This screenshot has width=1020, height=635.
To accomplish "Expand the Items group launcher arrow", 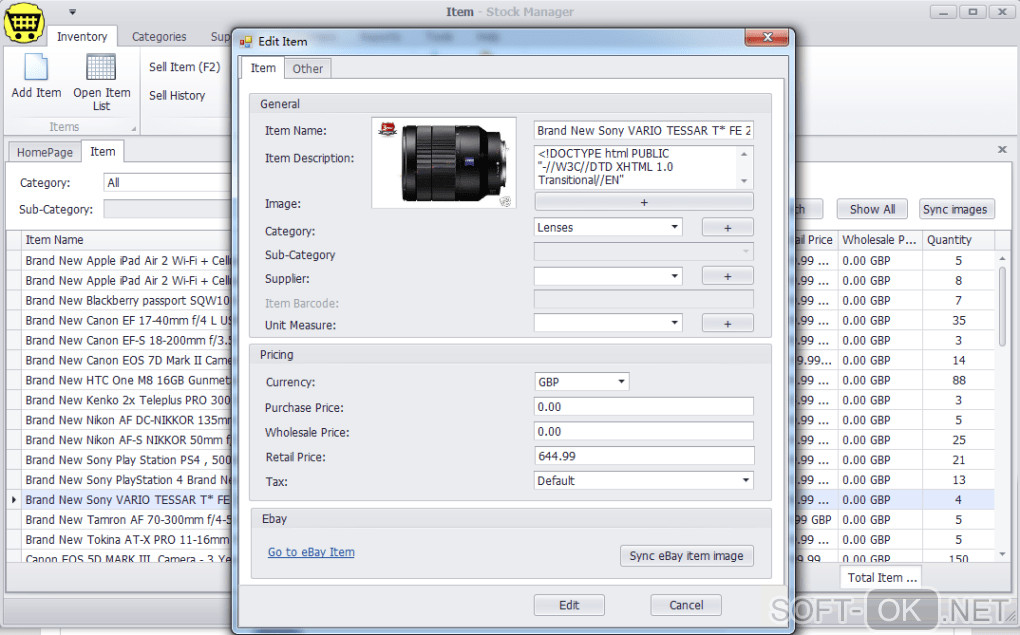I will 133,128.
